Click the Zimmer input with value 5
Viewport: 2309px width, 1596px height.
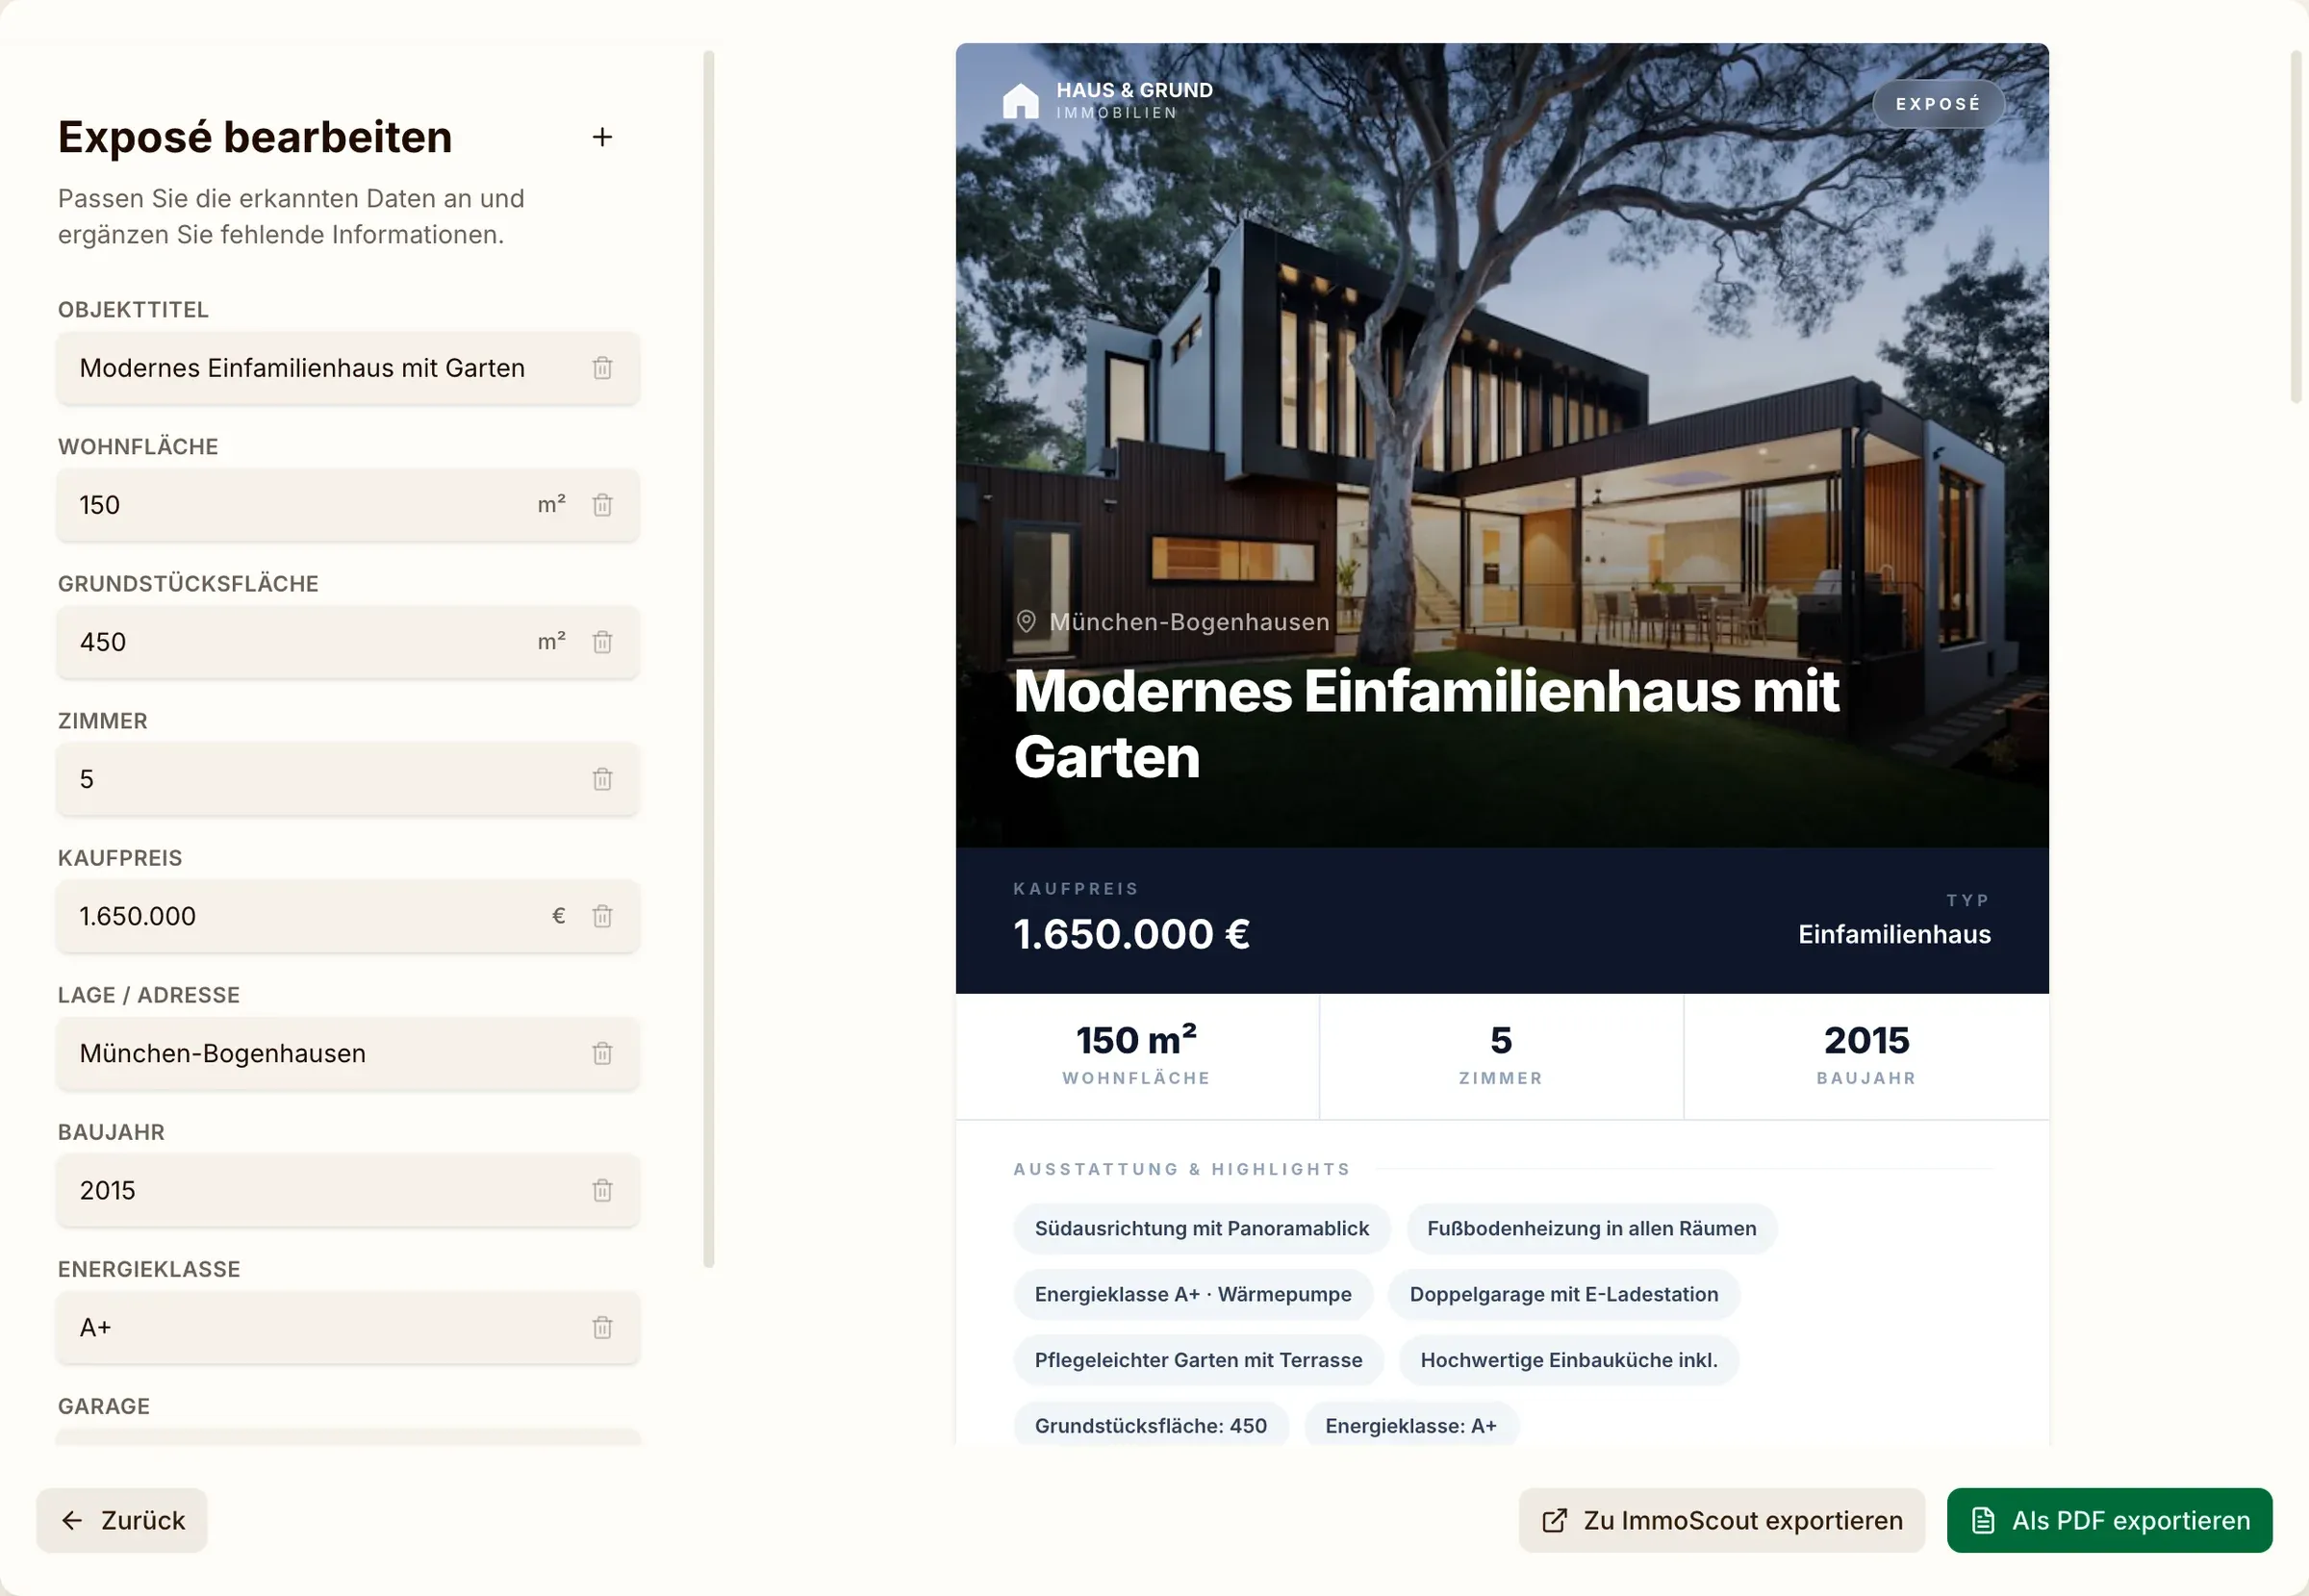pyautogui.click(x=348, y=779)
